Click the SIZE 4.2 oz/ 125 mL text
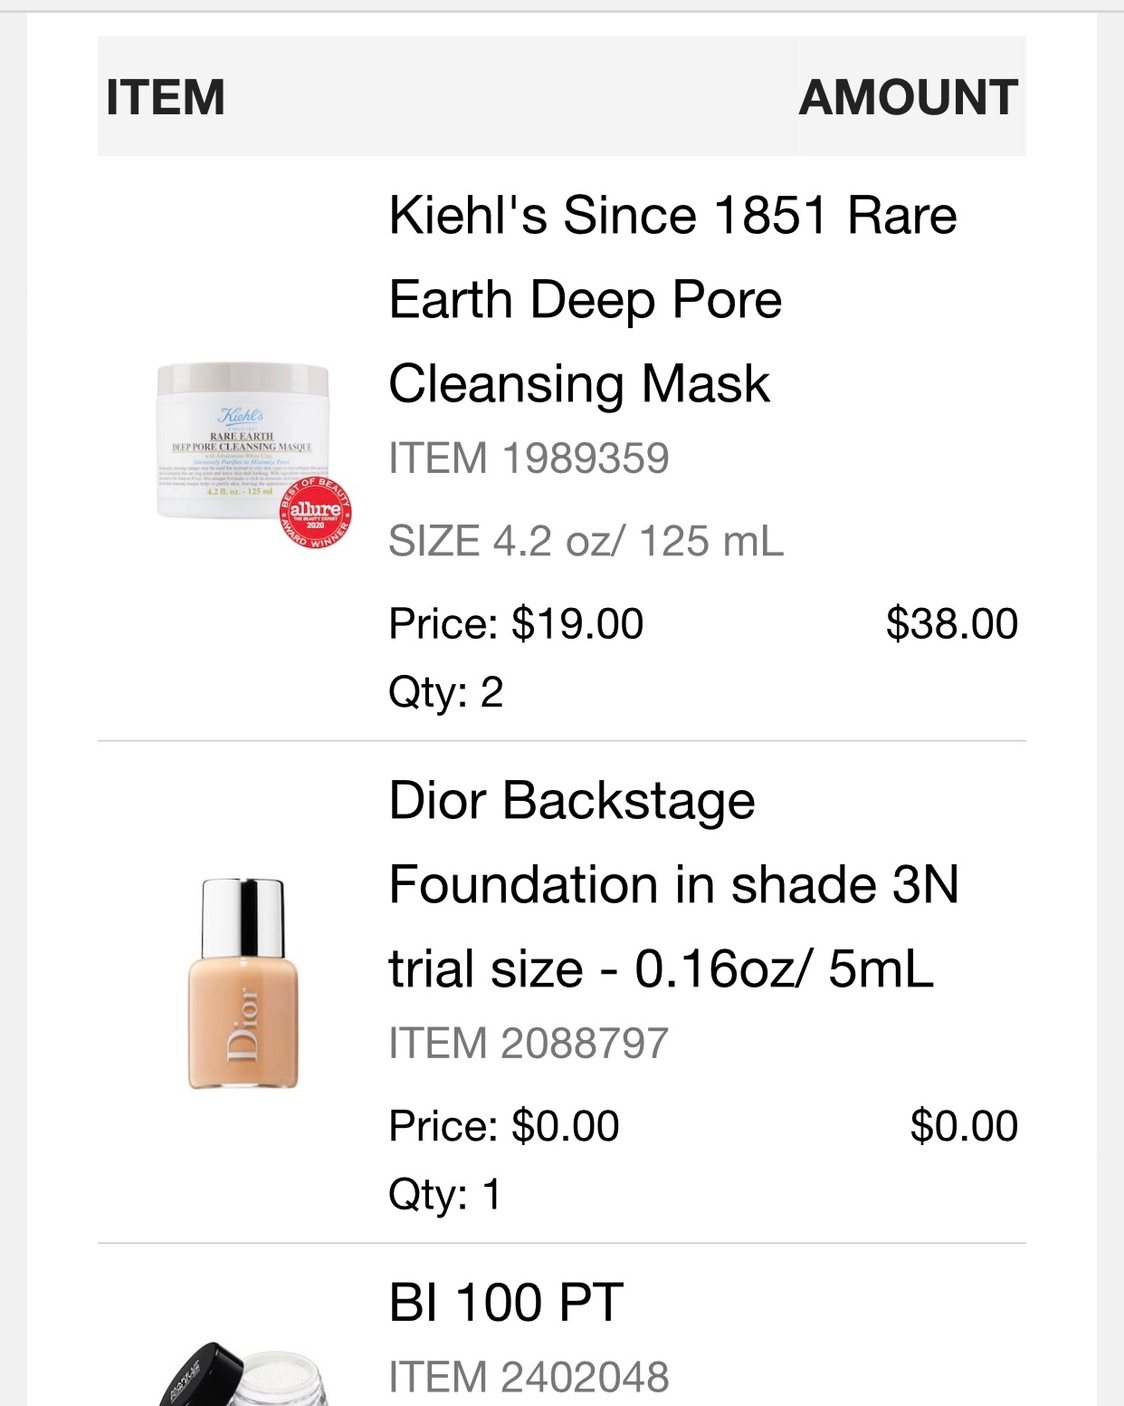This screenshot has height=1406, width=1124. click(x=586, y=541)
